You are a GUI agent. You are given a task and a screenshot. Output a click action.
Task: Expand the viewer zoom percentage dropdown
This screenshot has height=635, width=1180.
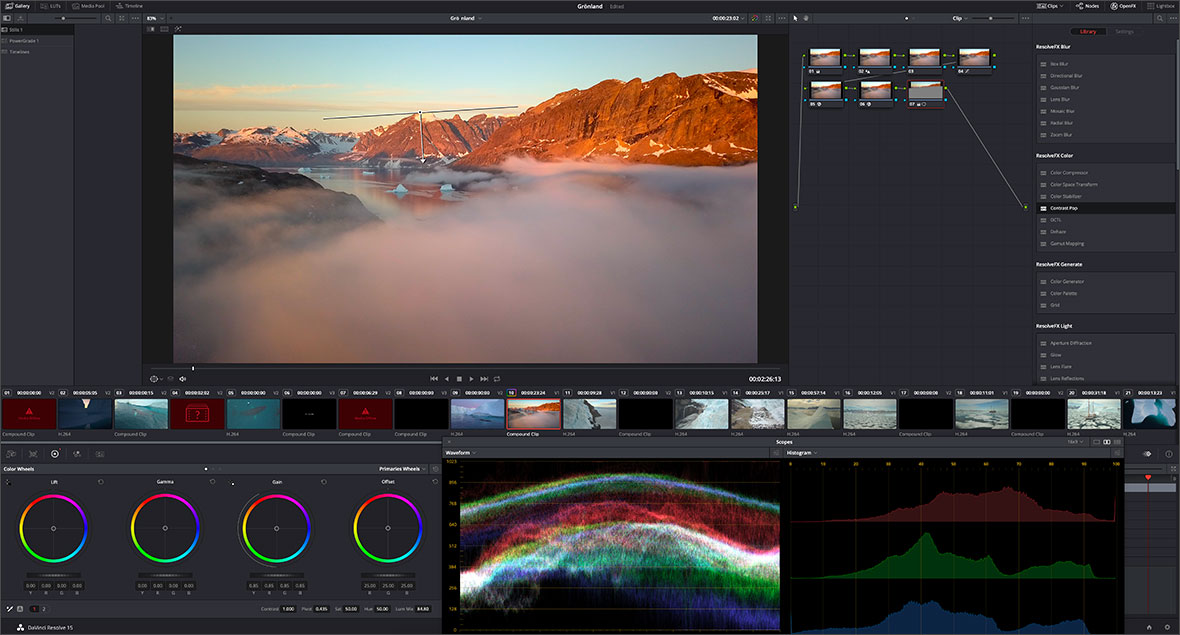(155, 18)
